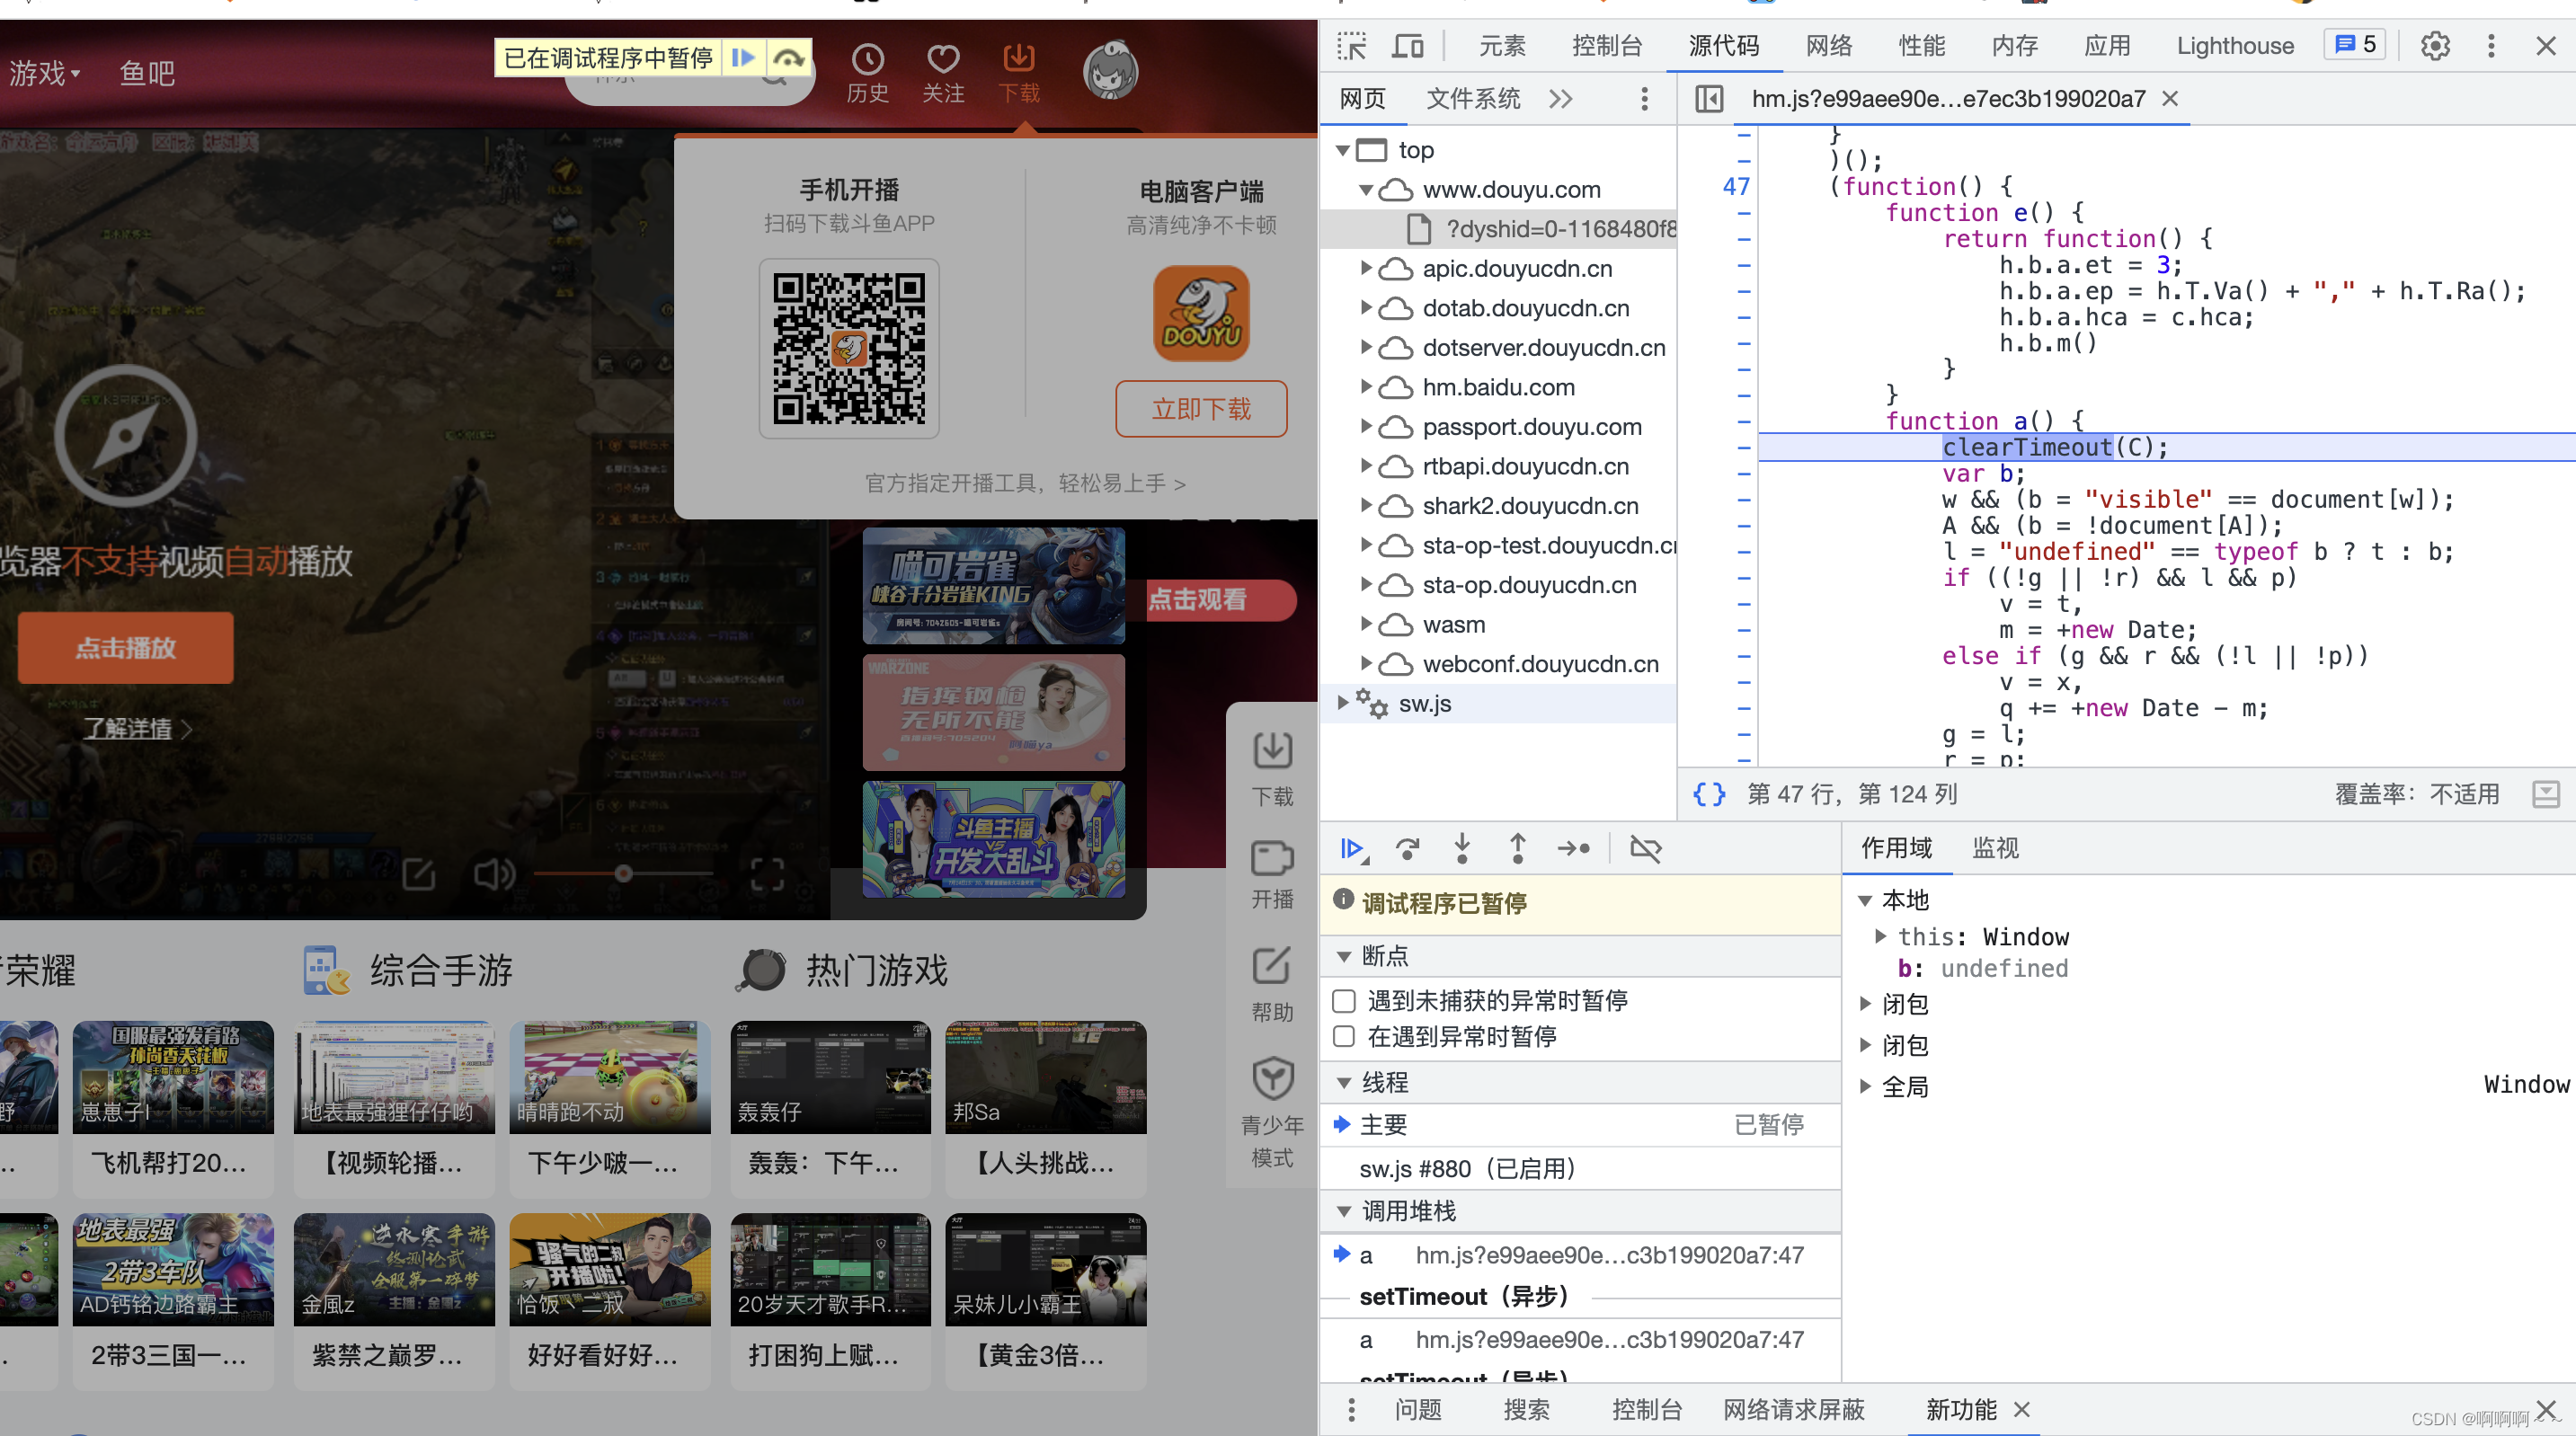
Task: Open 鱼吧 nav link
Action: (x=147, y=73)
